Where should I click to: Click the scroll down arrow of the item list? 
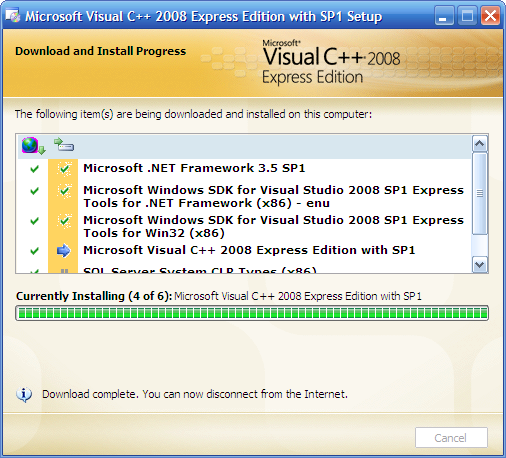click(x=480, y=265)
